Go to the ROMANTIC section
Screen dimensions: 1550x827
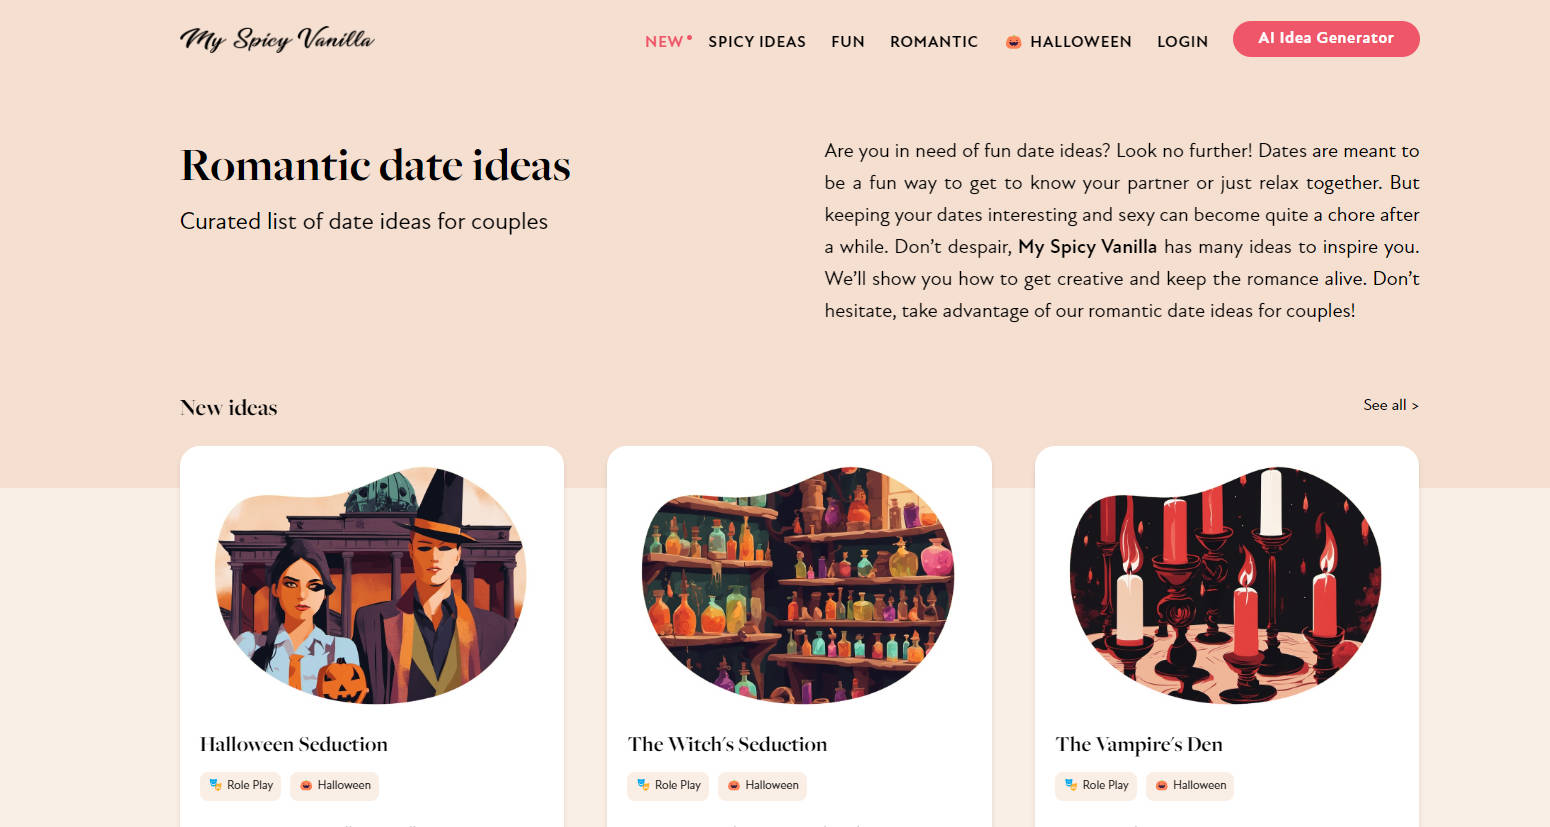pos(934,41)
